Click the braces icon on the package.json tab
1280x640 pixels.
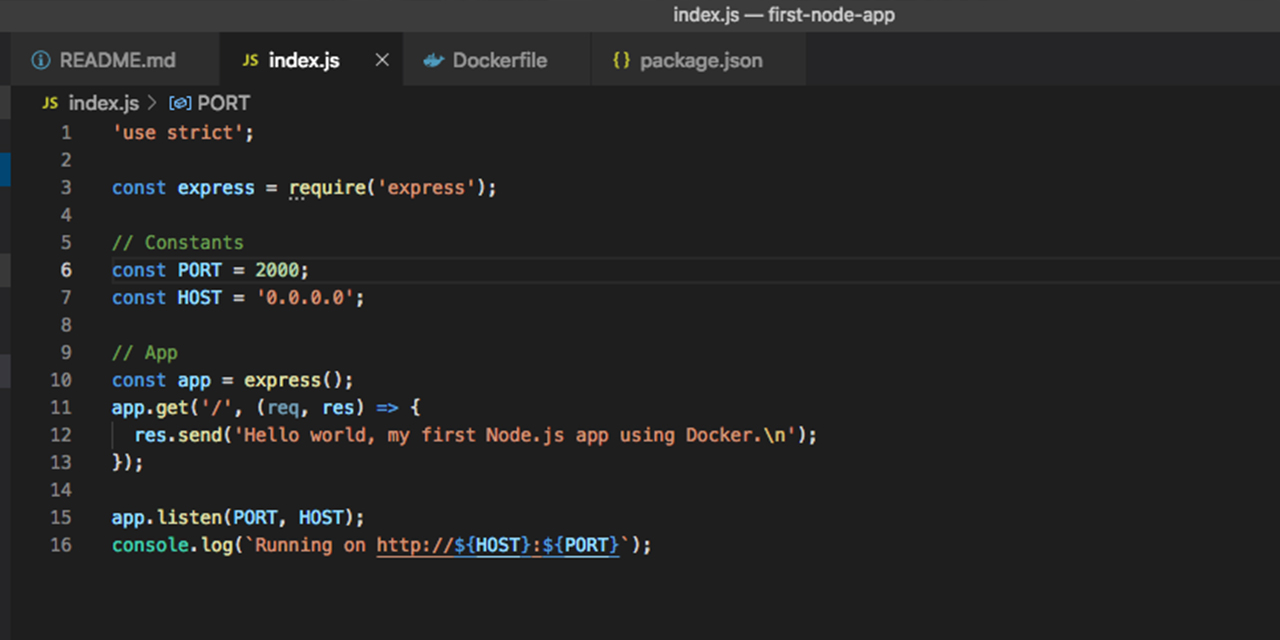621,60
